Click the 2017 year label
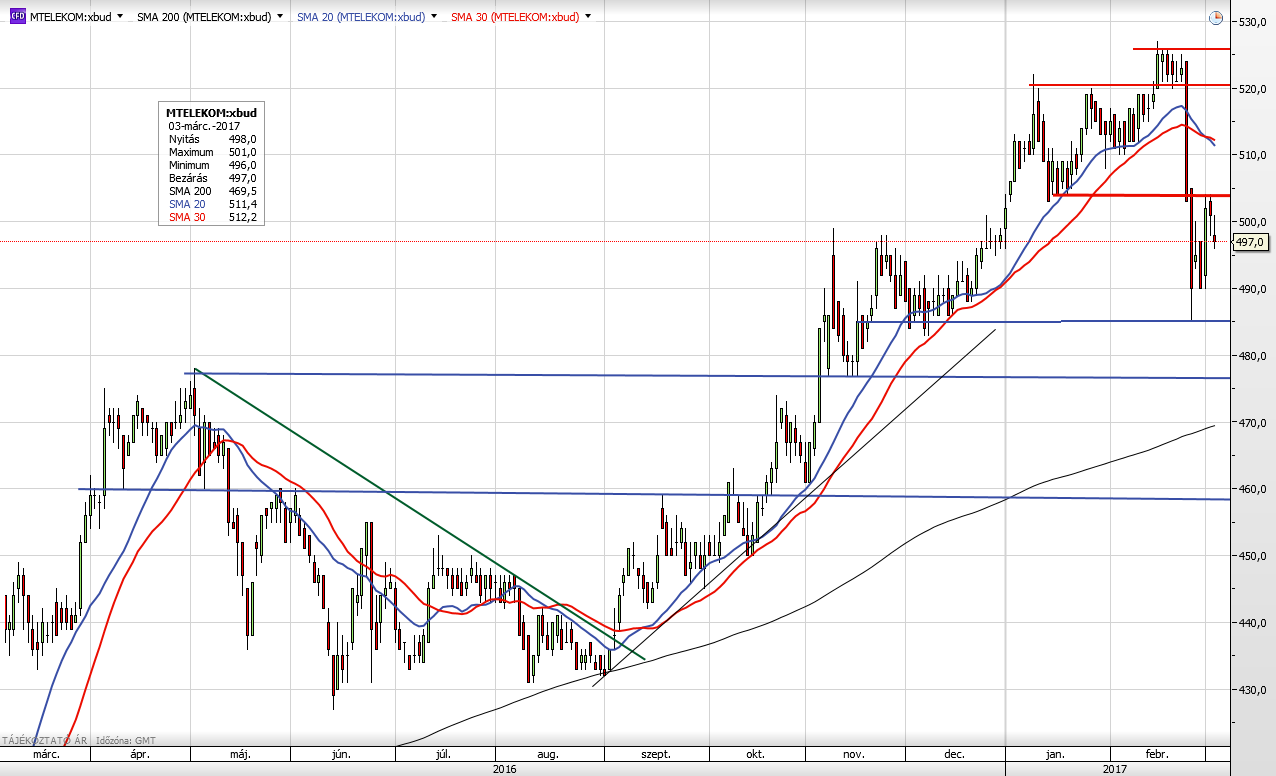 (1117, 769)
